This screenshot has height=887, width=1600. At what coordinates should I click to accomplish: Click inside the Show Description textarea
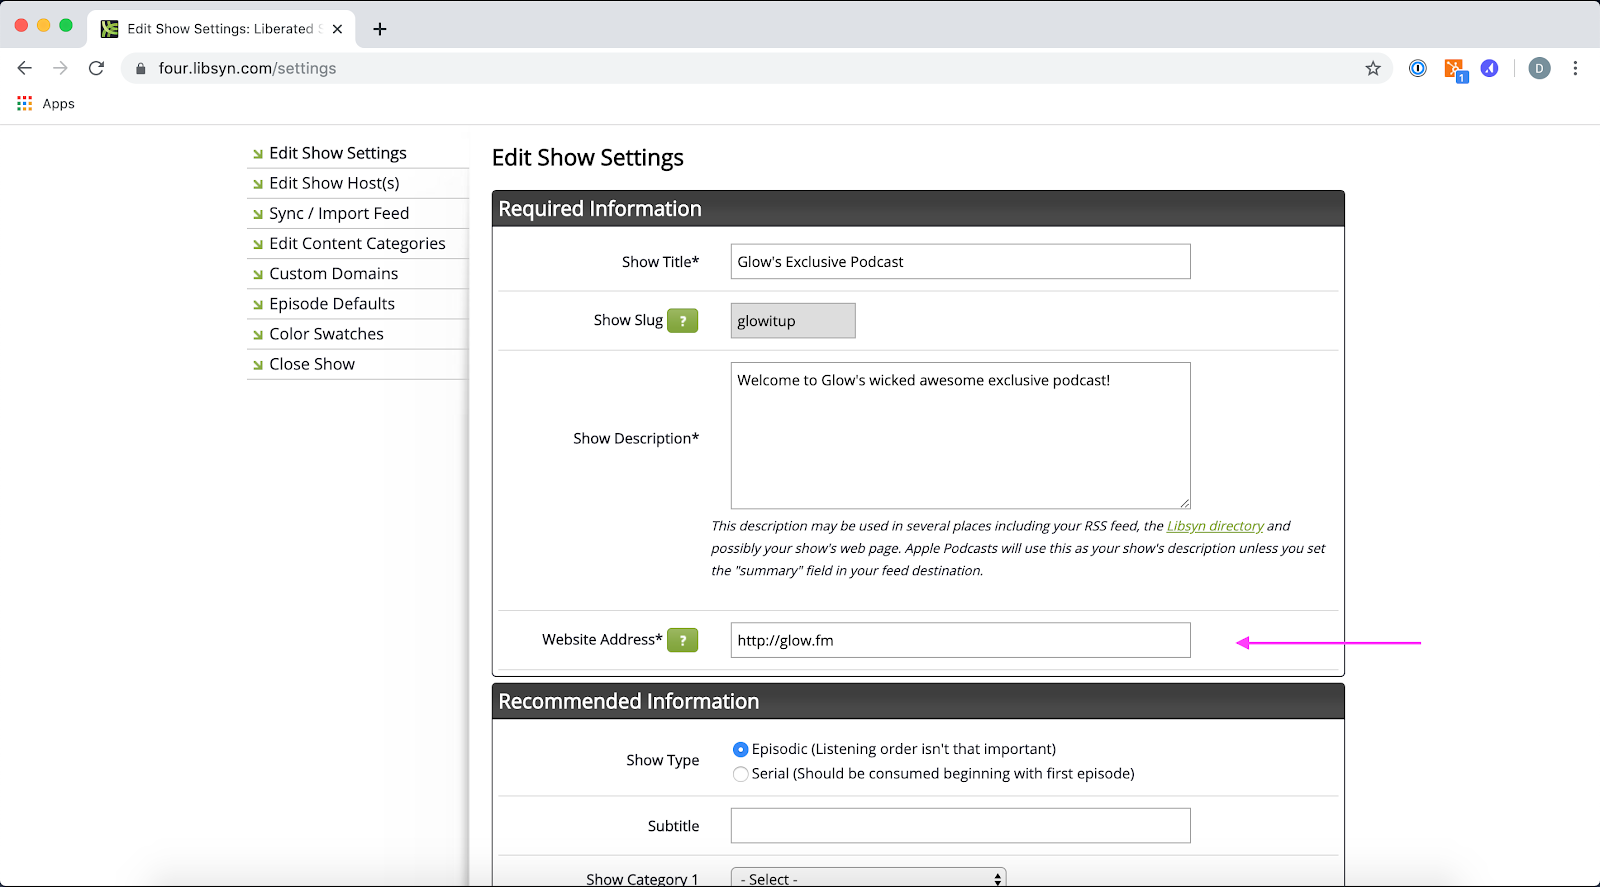[960, 436]
